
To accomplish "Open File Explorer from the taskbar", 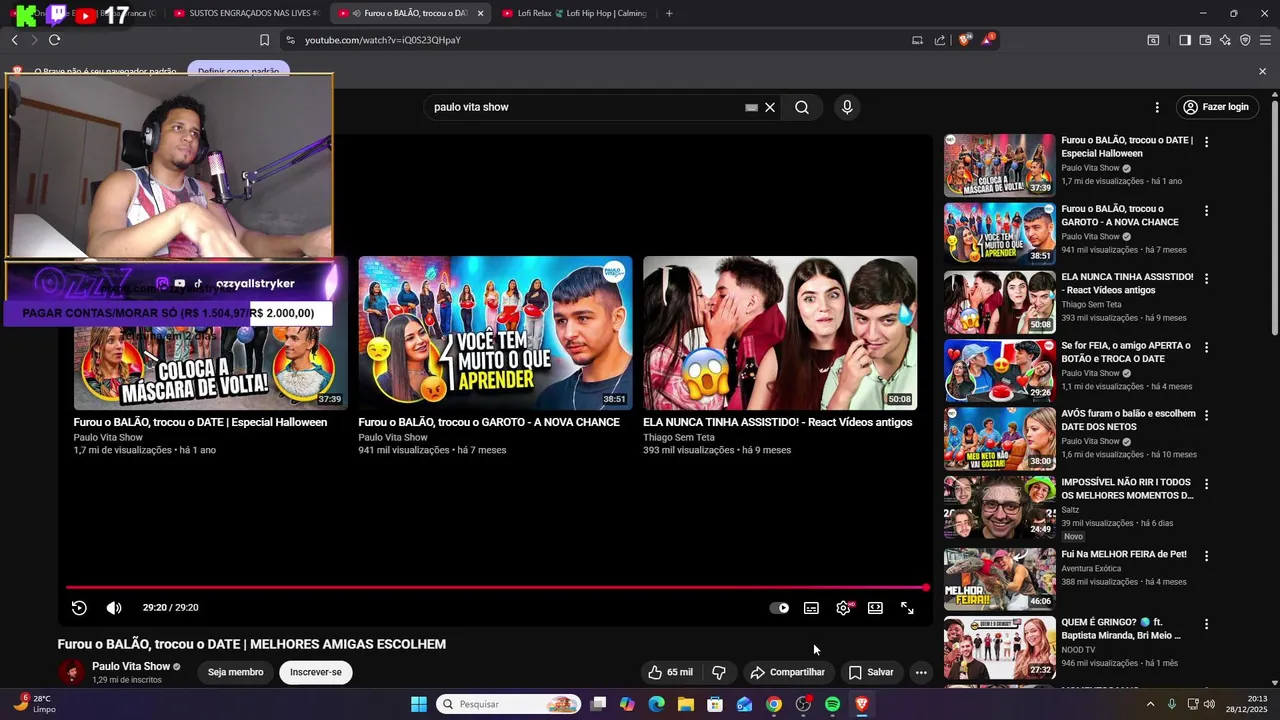I will point(685,704).
